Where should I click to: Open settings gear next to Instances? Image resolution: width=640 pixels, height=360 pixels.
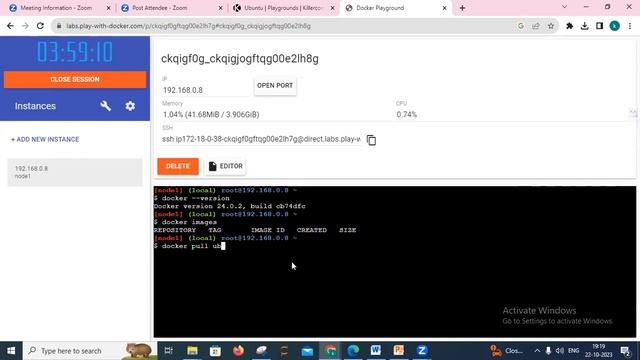(130, 106)
